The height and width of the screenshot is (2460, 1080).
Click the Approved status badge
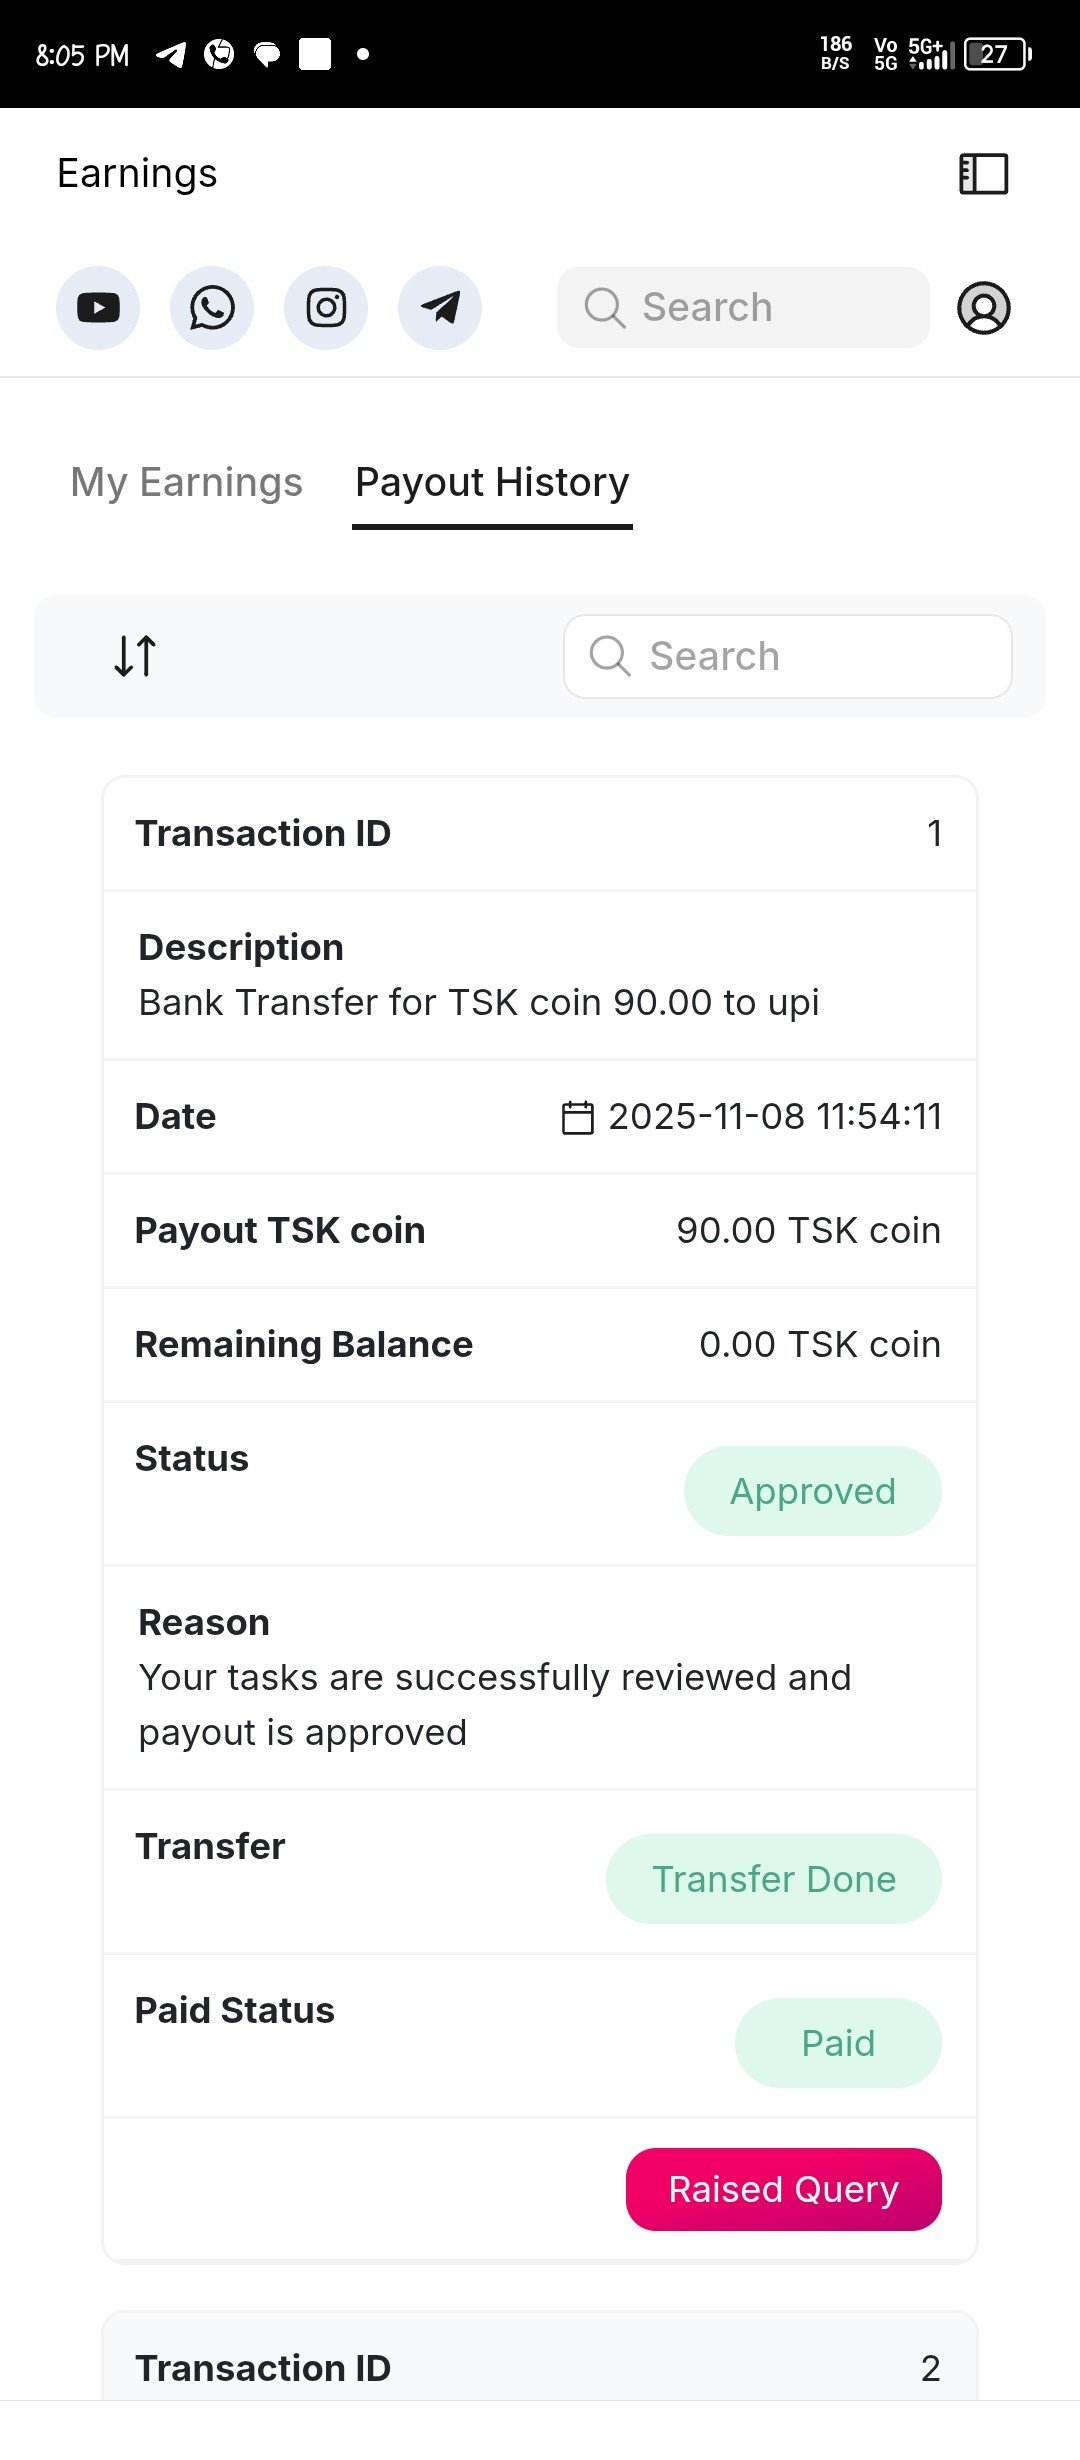pos(812,1491)
